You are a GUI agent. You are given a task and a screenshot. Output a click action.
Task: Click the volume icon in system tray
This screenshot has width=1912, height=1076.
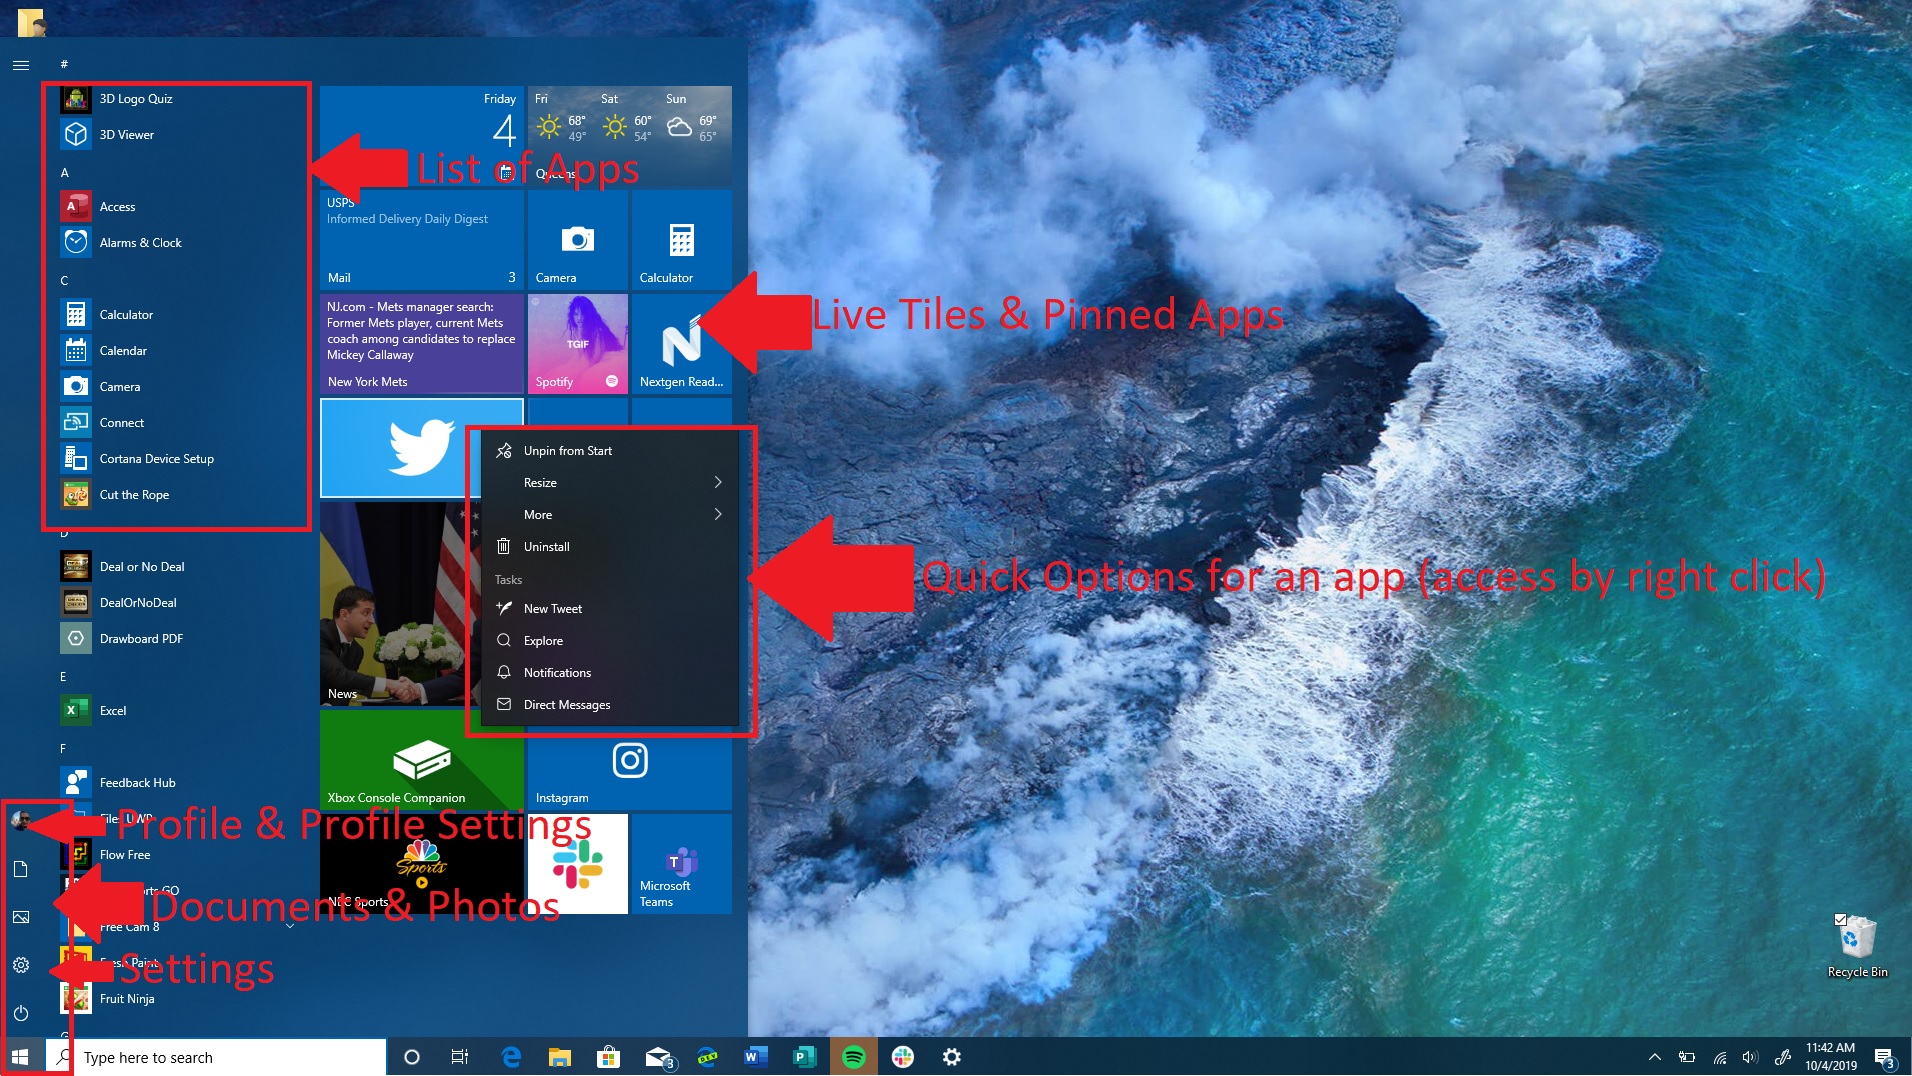pos(1750,1057)
